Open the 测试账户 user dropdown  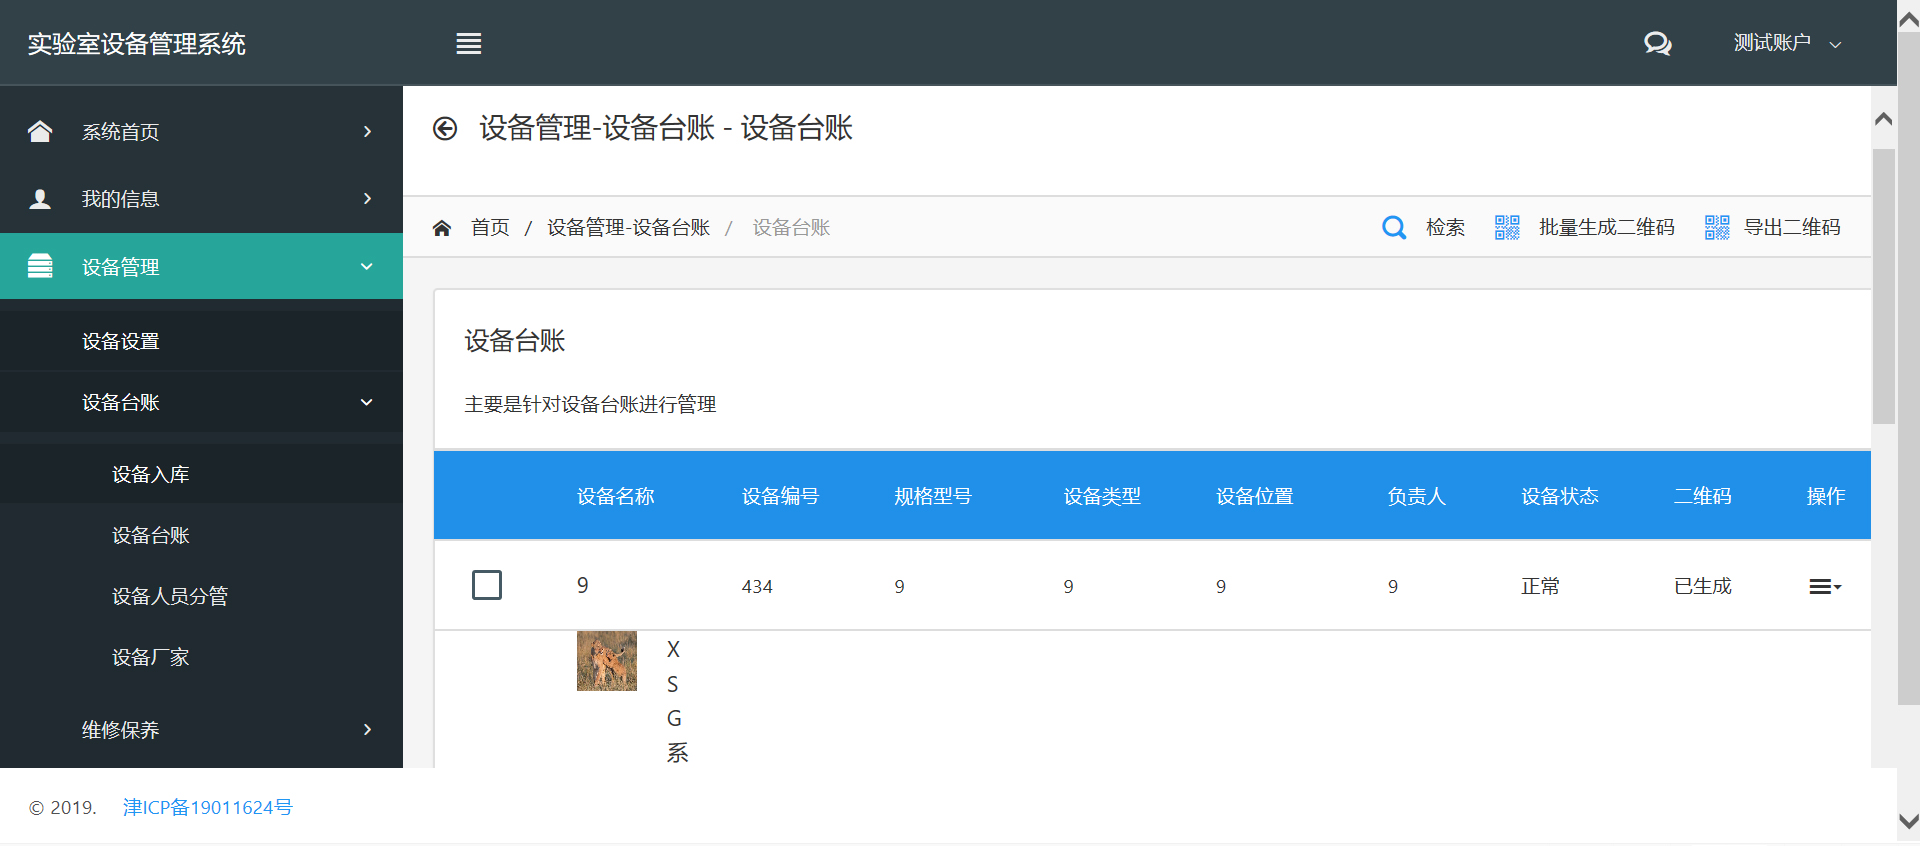(x=1786, y=43)
